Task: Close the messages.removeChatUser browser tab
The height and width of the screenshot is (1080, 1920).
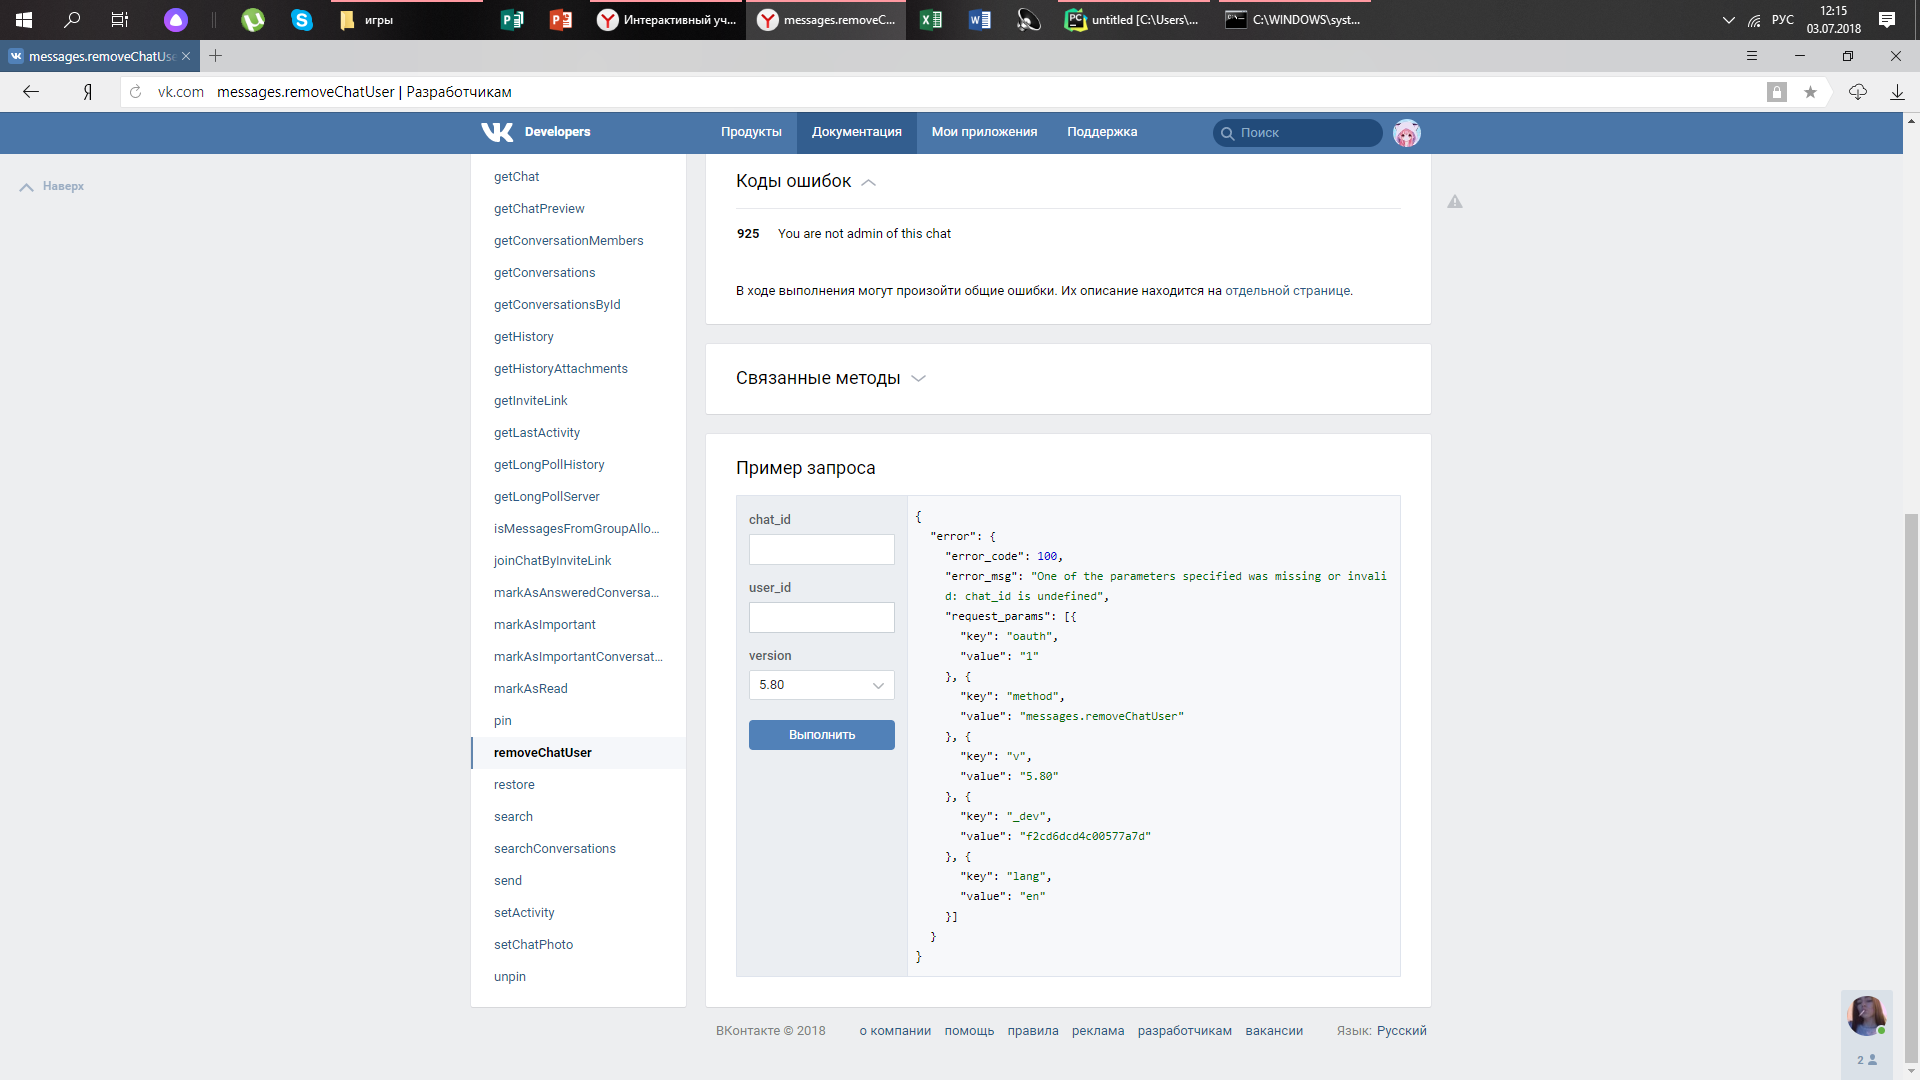Action: click(186, 56)
